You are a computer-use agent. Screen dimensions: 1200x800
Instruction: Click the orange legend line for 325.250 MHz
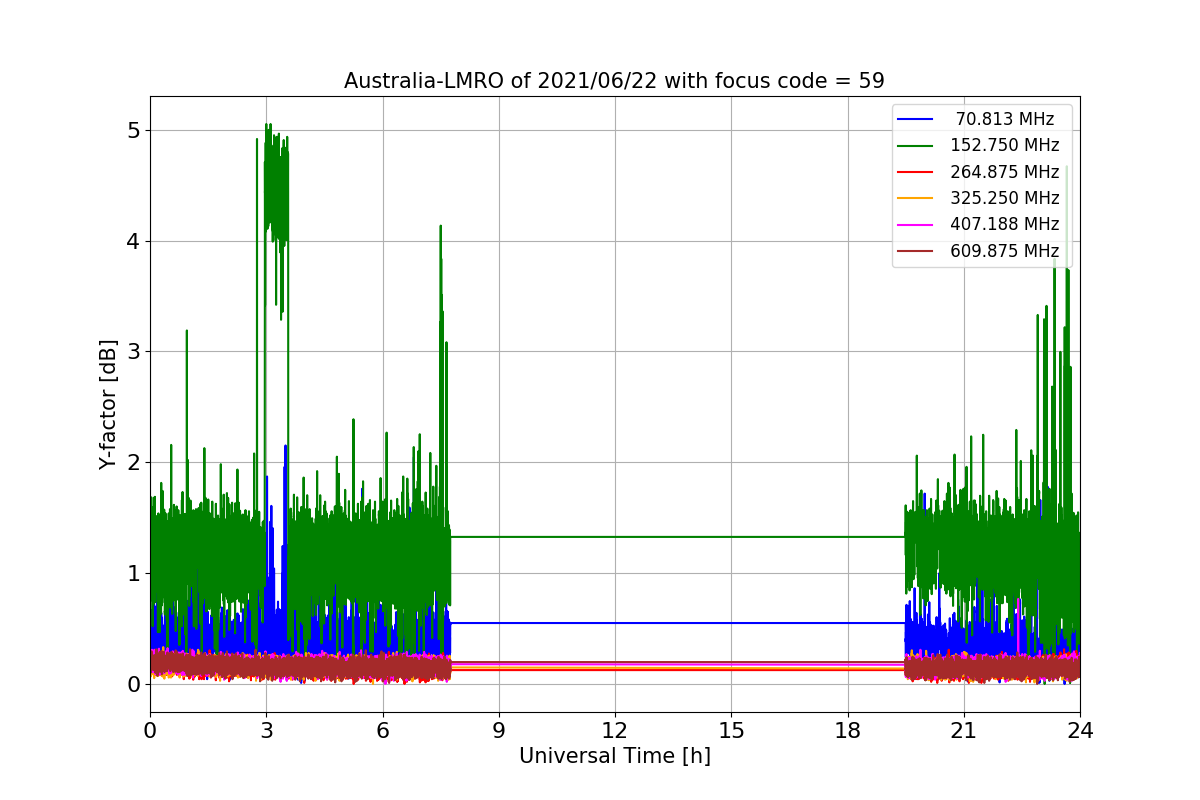915,198
